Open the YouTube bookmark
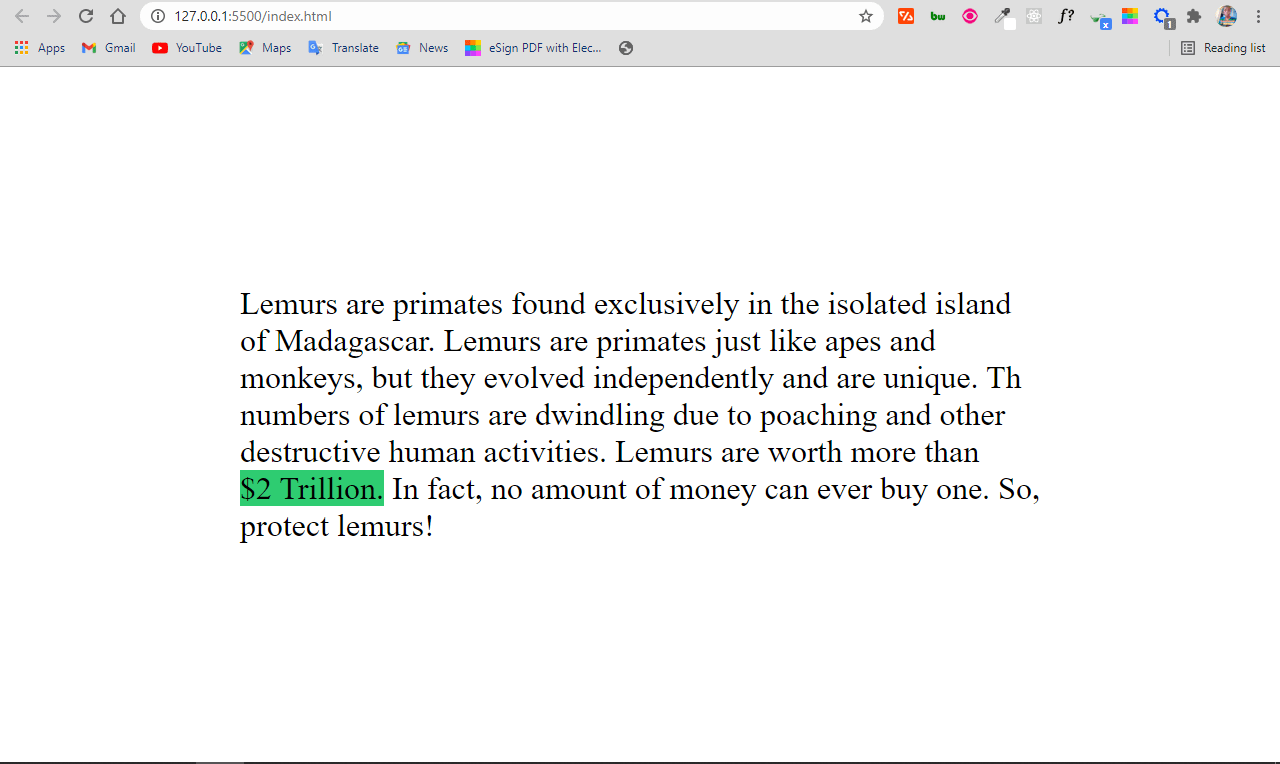The height and width of the screenshot is (764, 1280). click(x=187, y=48)
